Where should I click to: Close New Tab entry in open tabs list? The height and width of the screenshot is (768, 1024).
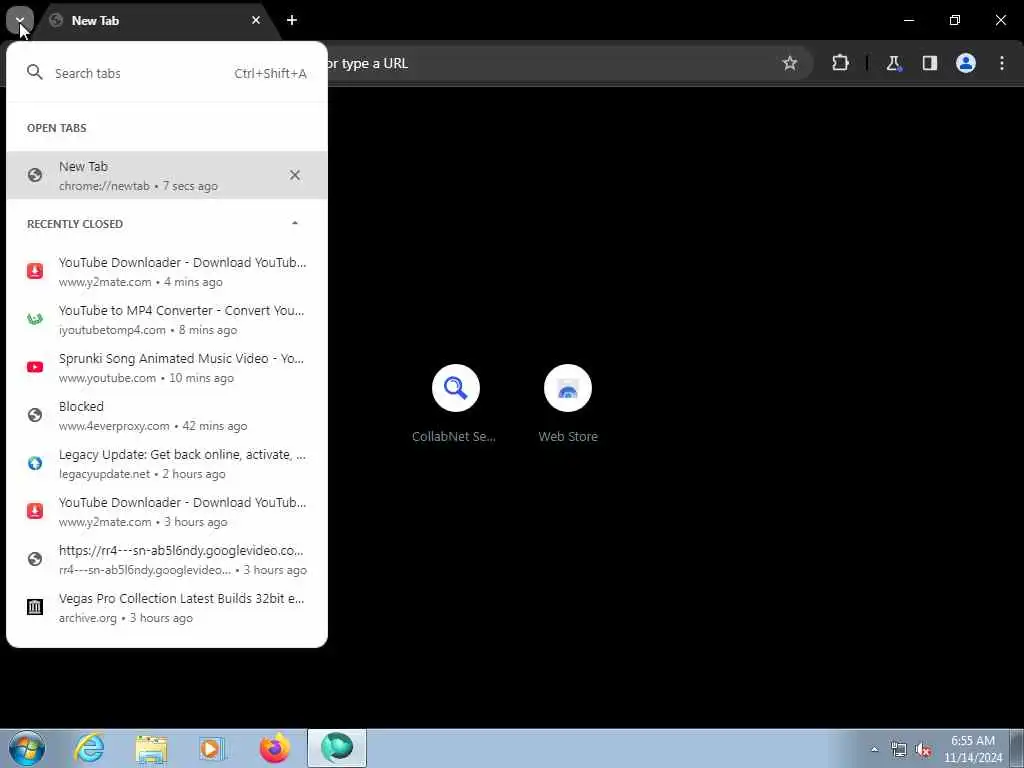click(295, 175)
